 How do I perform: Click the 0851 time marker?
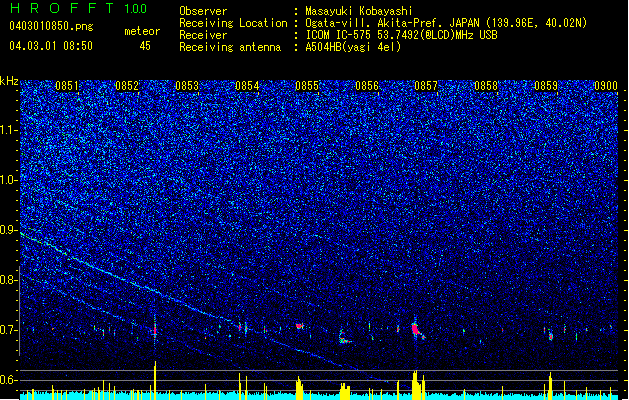click(67, 86)
